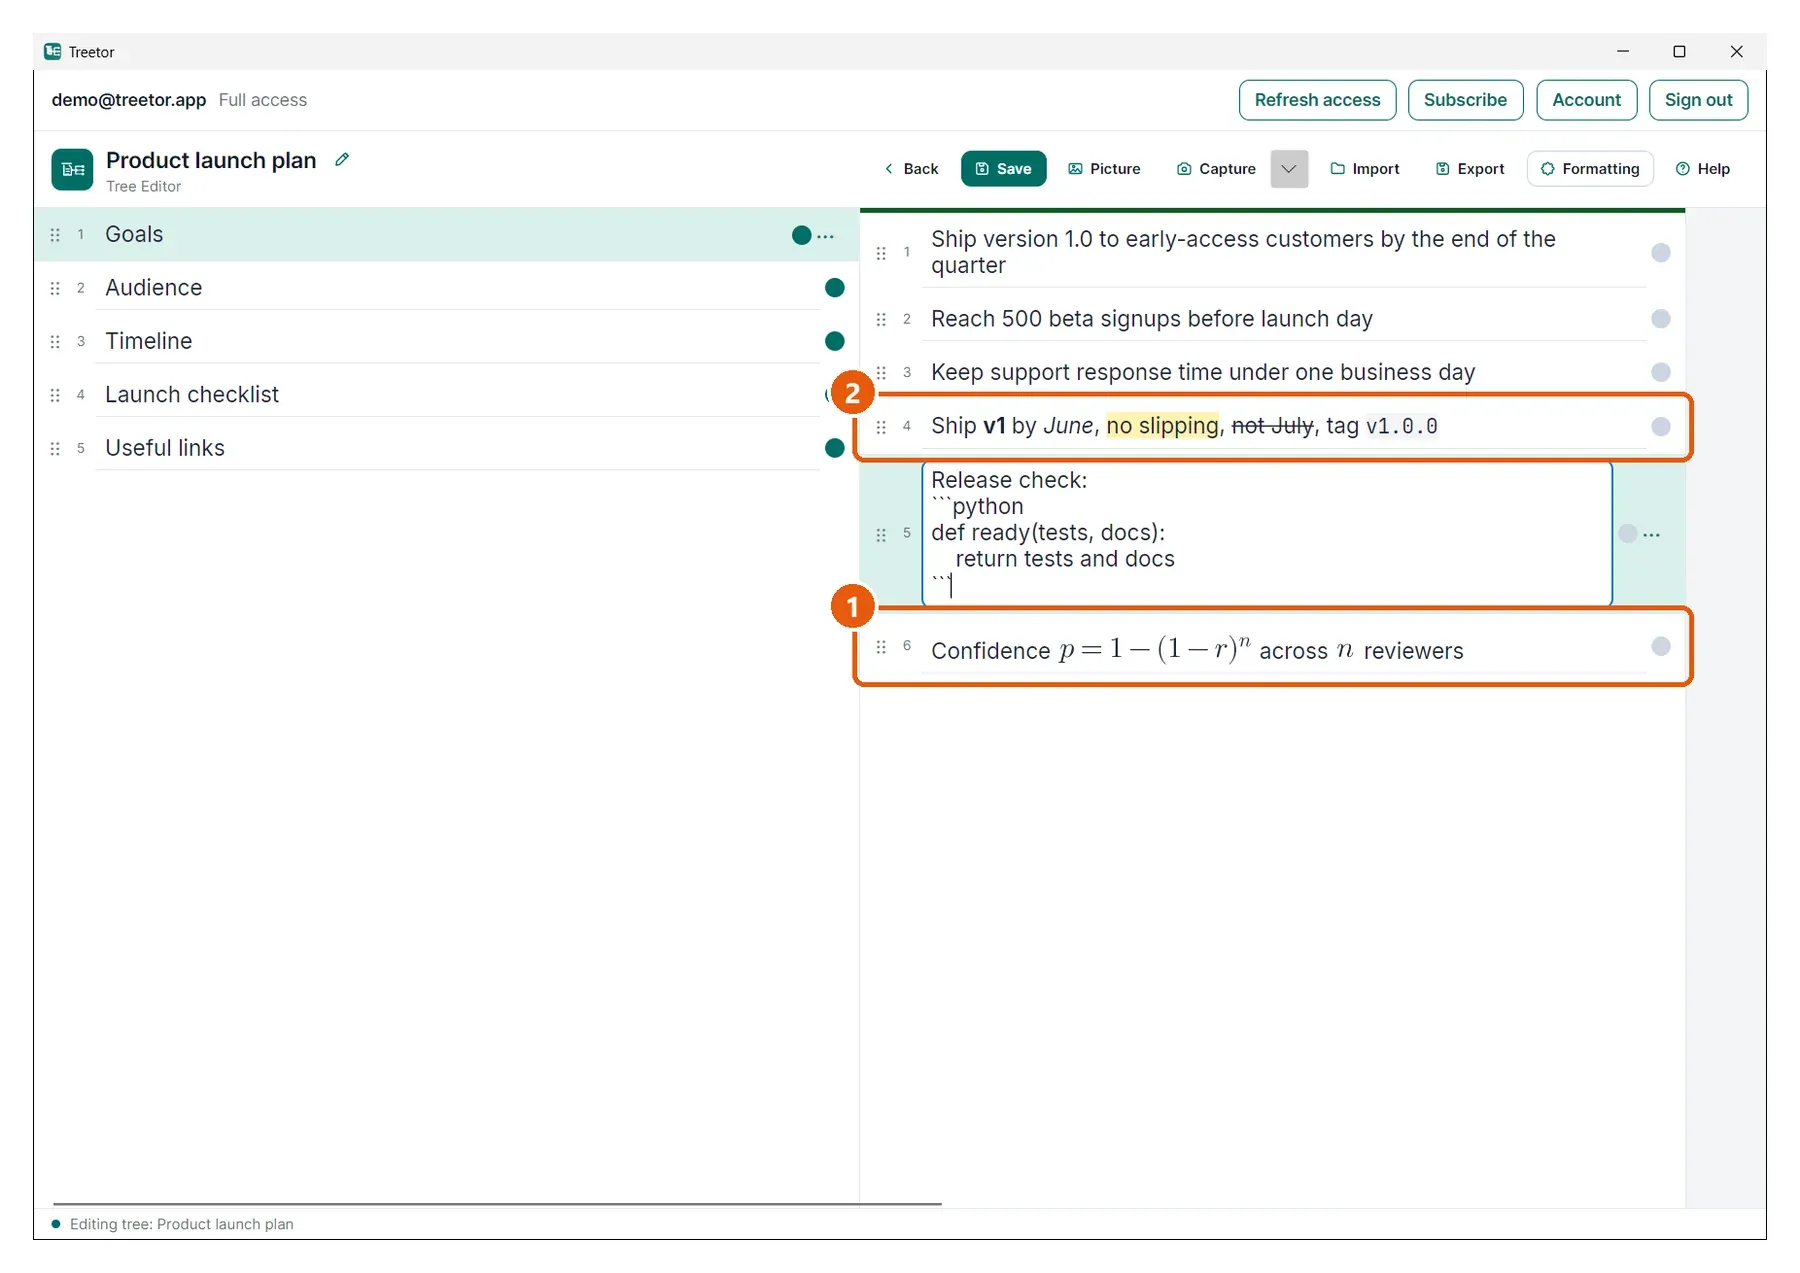
Task: Sign out of the demo account
Action: point(1698,100)
